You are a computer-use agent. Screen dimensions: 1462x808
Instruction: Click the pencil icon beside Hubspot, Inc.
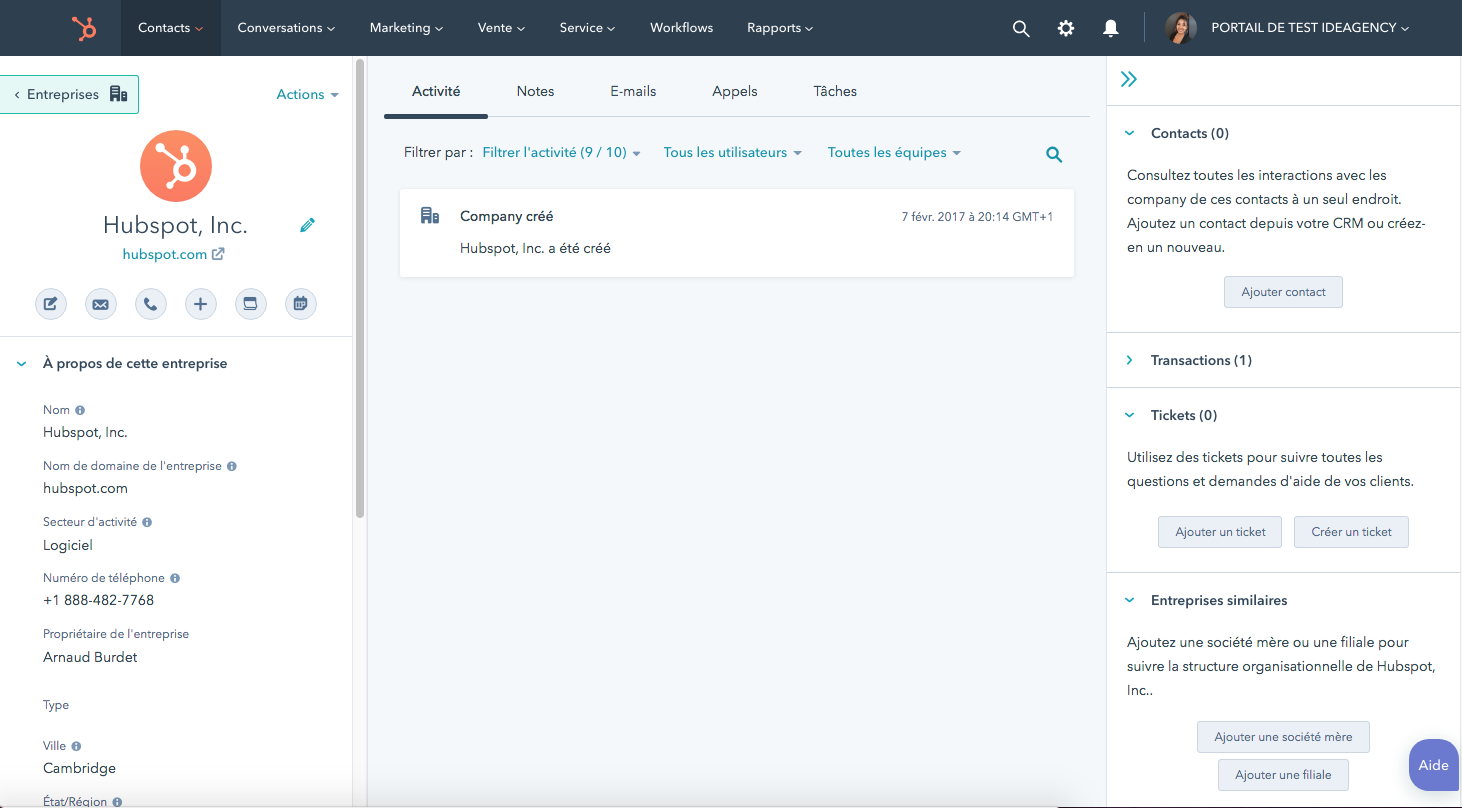pos(307,225)
